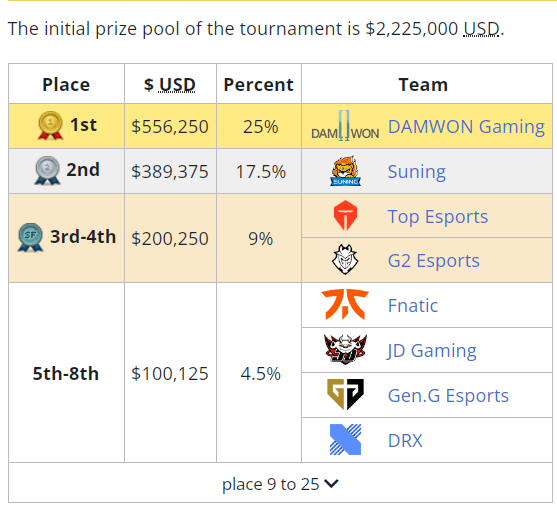Click the Gen.G Esports logo
This screenshot has height=511, width=557.
point(345,394)
